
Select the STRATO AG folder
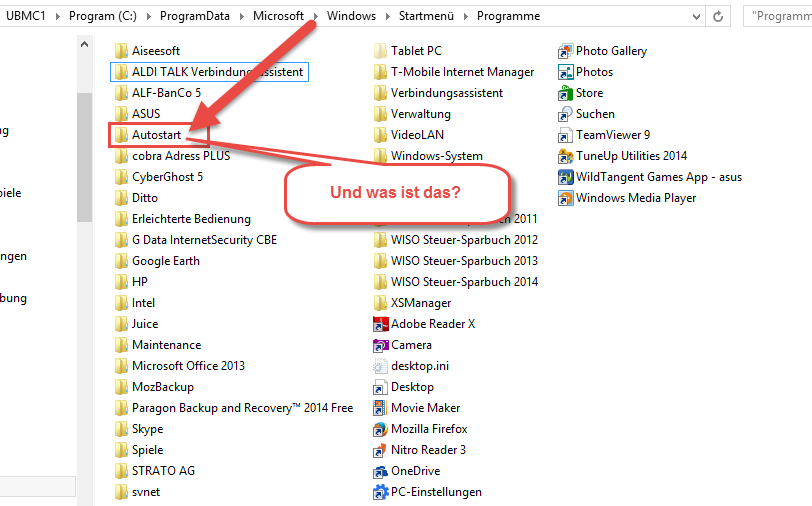pyautogui.click(x=155, y=471)
